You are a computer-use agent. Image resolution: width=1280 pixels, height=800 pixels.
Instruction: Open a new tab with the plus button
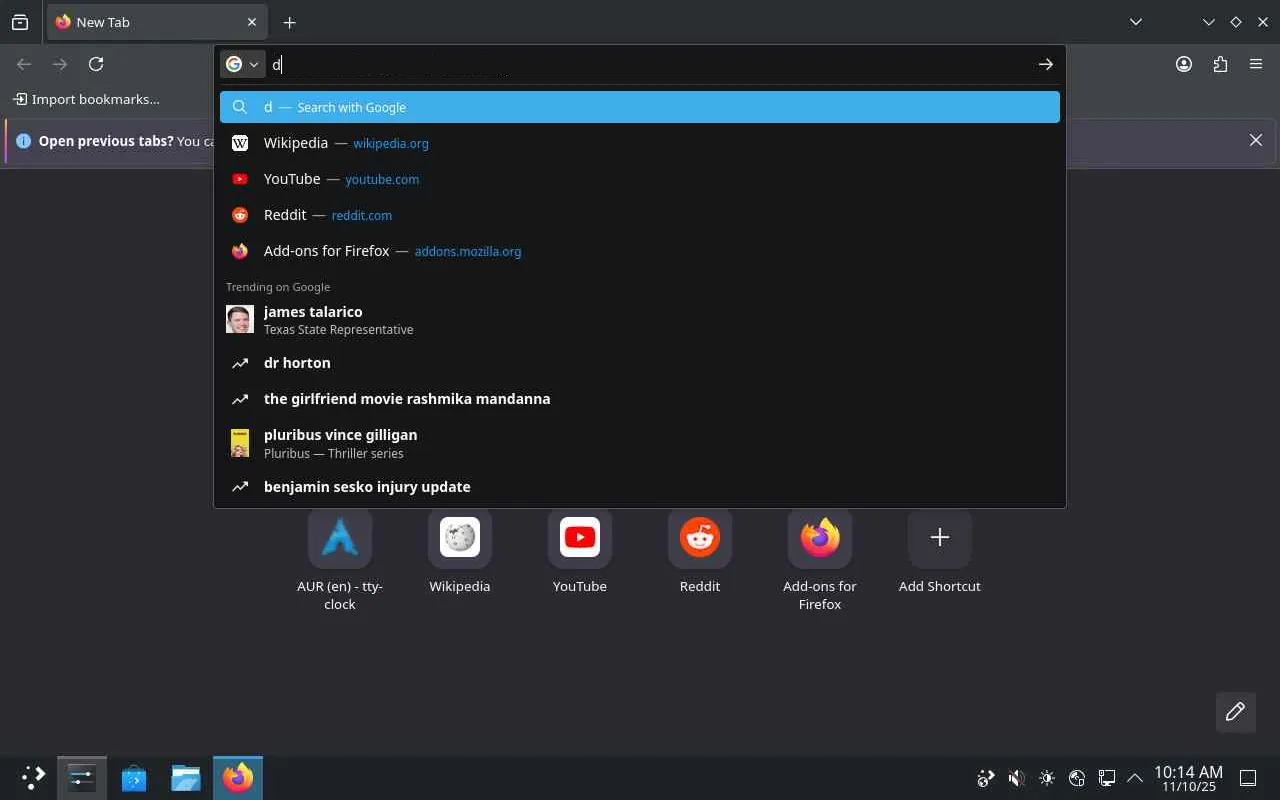[x=289, y=22]
